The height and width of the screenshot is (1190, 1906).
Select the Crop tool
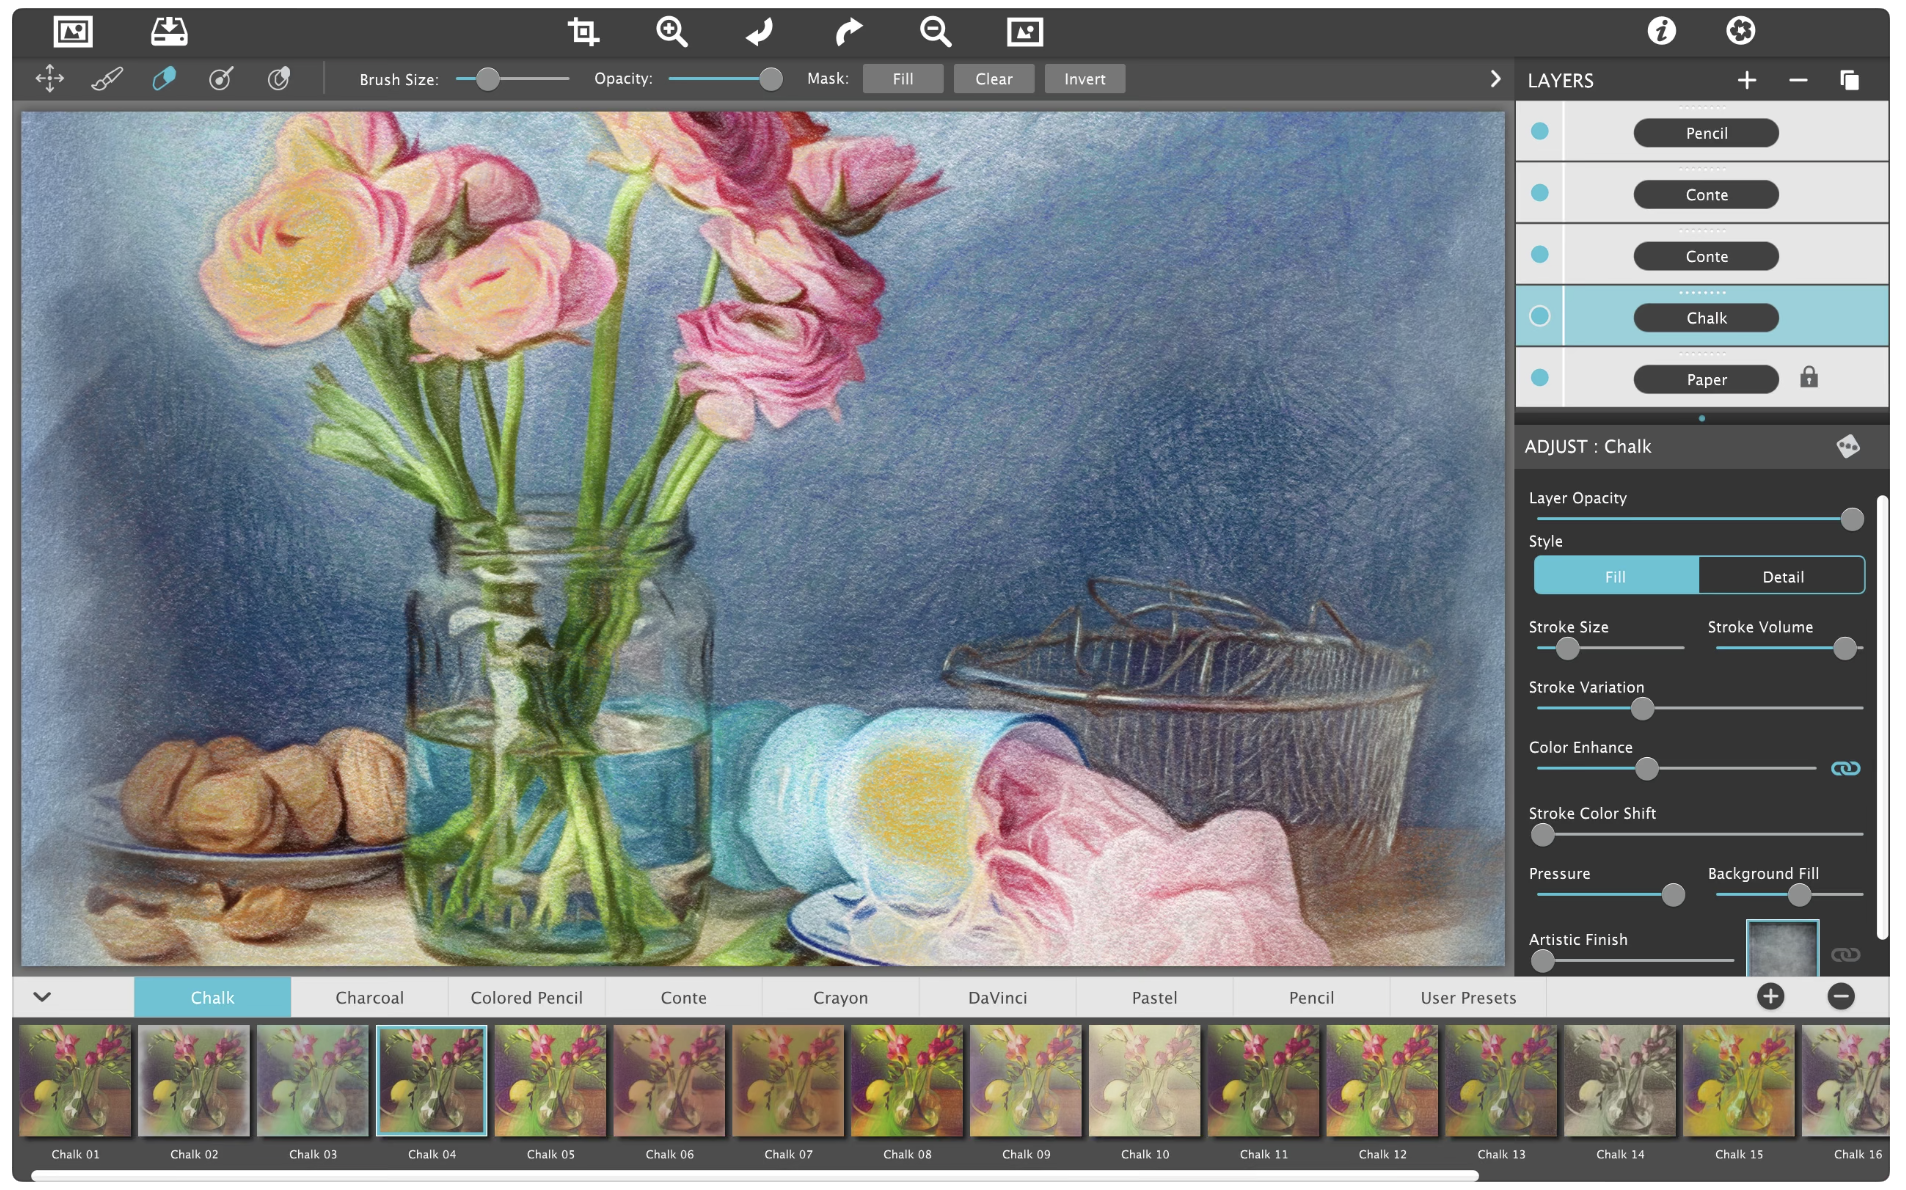(583, 32)
